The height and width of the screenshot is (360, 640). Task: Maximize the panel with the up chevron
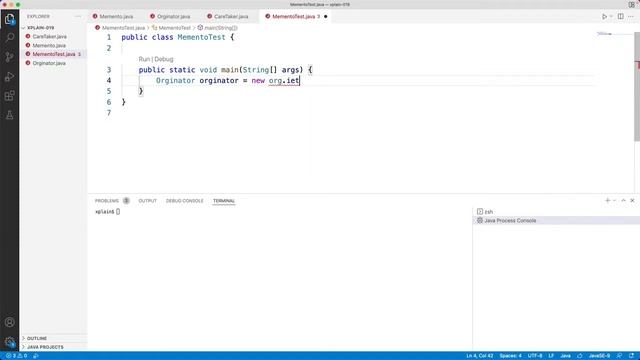623,200
